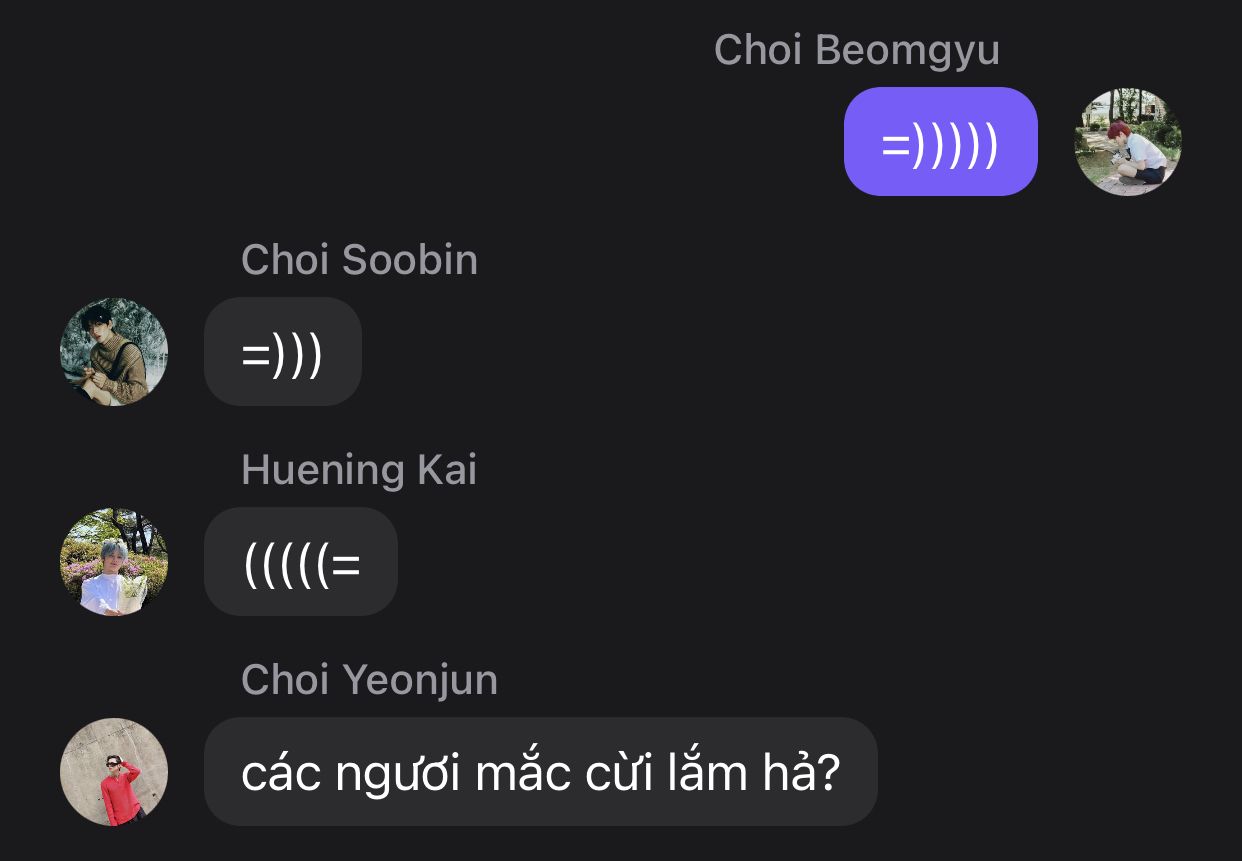Image resolution: width=1242 pixels, height=861 pixels.
Task: Click the equals sign in Huening Kai's message
Action: (x=346, y=565)
